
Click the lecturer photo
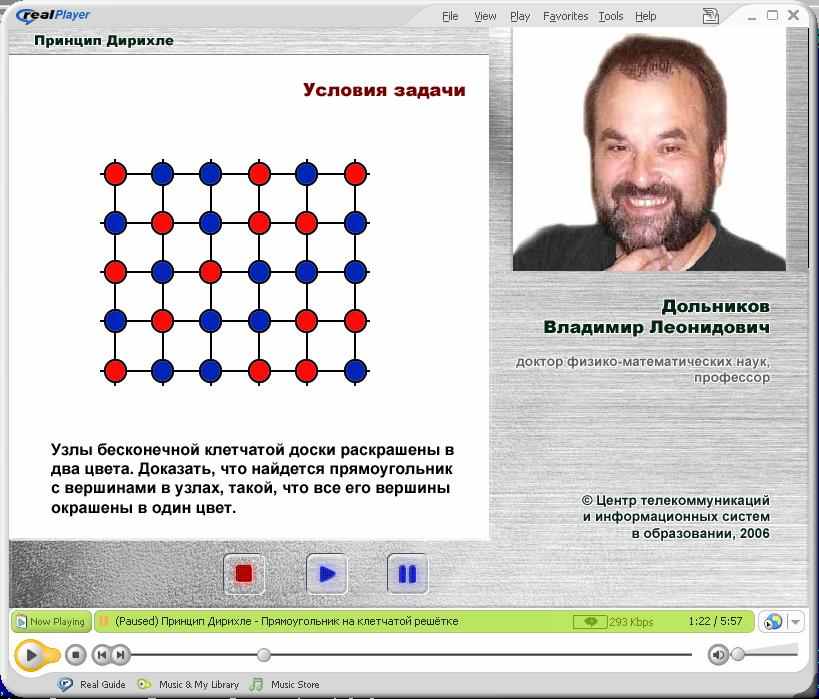[x=649, y=150]
